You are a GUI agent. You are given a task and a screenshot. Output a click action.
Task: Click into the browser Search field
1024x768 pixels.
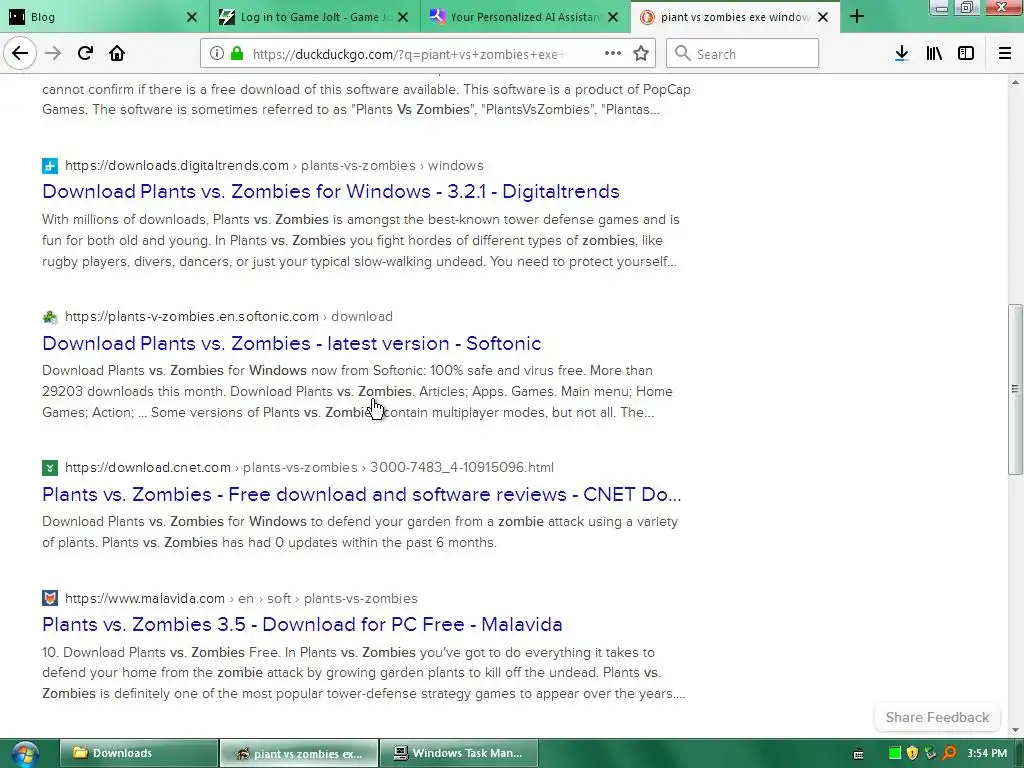(743, 54)
